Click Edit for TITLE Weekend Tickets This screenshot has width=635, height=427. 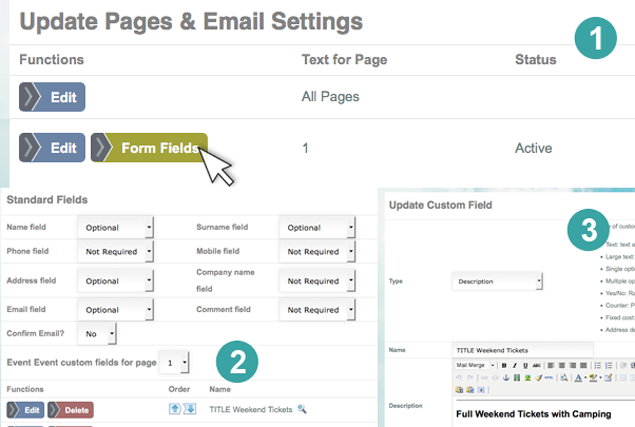coord(24,410)
